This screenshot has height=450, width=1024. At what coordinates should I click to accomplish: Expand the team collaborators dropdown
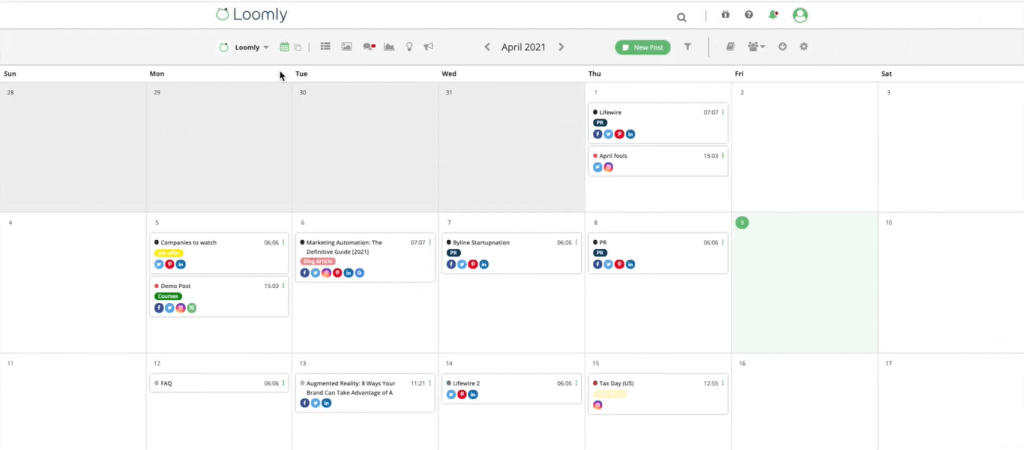[x=756, y=47]
